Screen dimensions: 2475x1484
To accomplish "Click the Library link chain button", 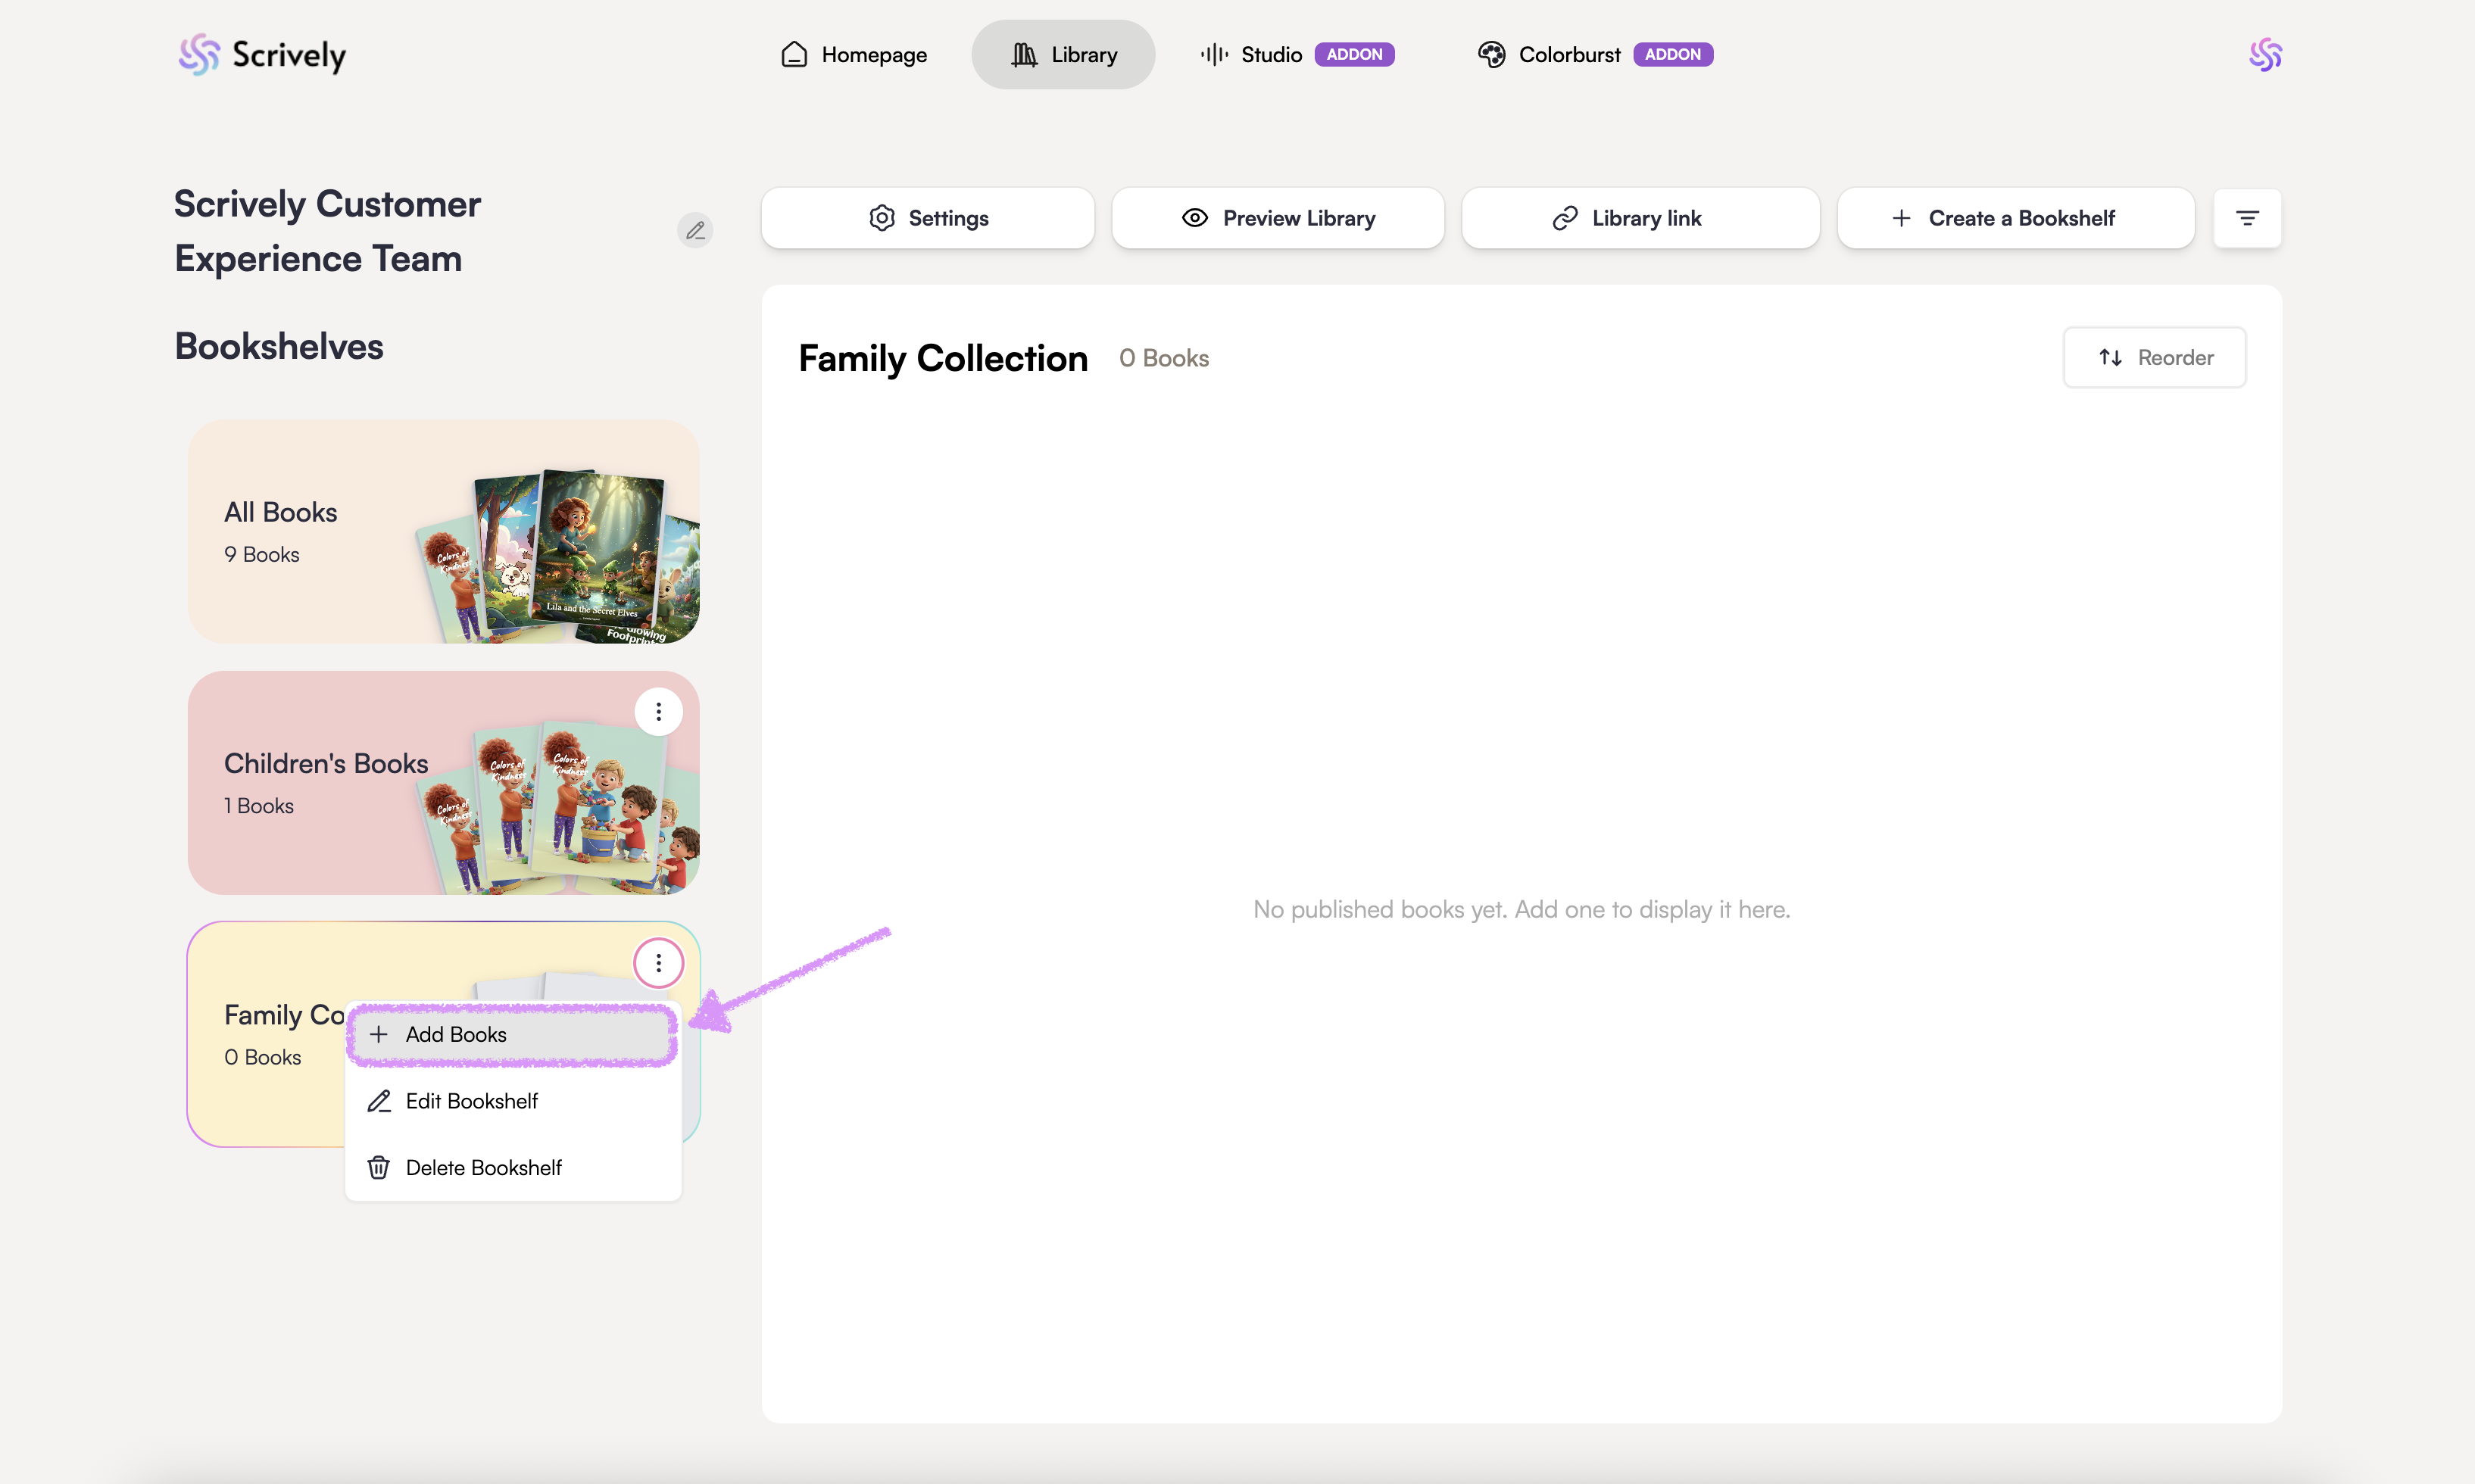I will coord(1640,218).
